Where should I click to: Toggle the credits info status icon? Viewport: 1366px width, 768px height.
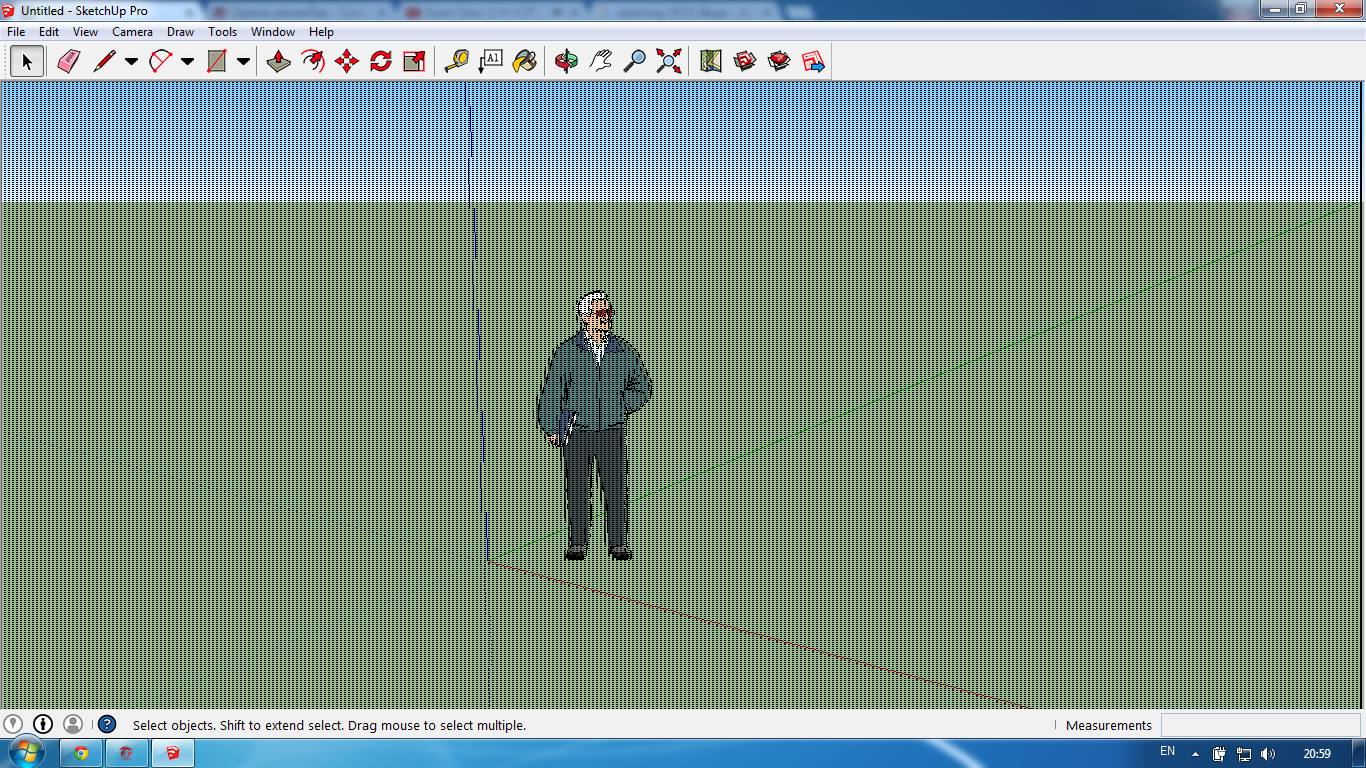[43, 724]
